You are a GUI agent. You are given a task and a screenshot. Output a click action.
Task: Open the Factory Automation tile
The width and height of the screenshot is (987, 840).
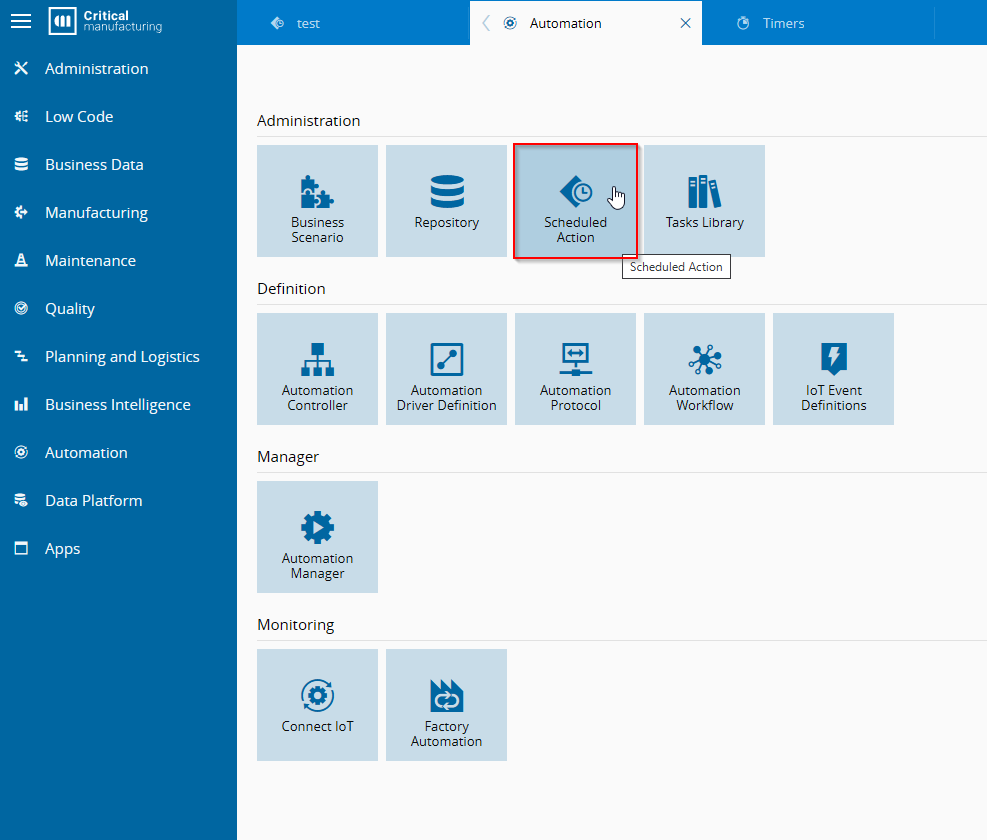pos(446,705)
